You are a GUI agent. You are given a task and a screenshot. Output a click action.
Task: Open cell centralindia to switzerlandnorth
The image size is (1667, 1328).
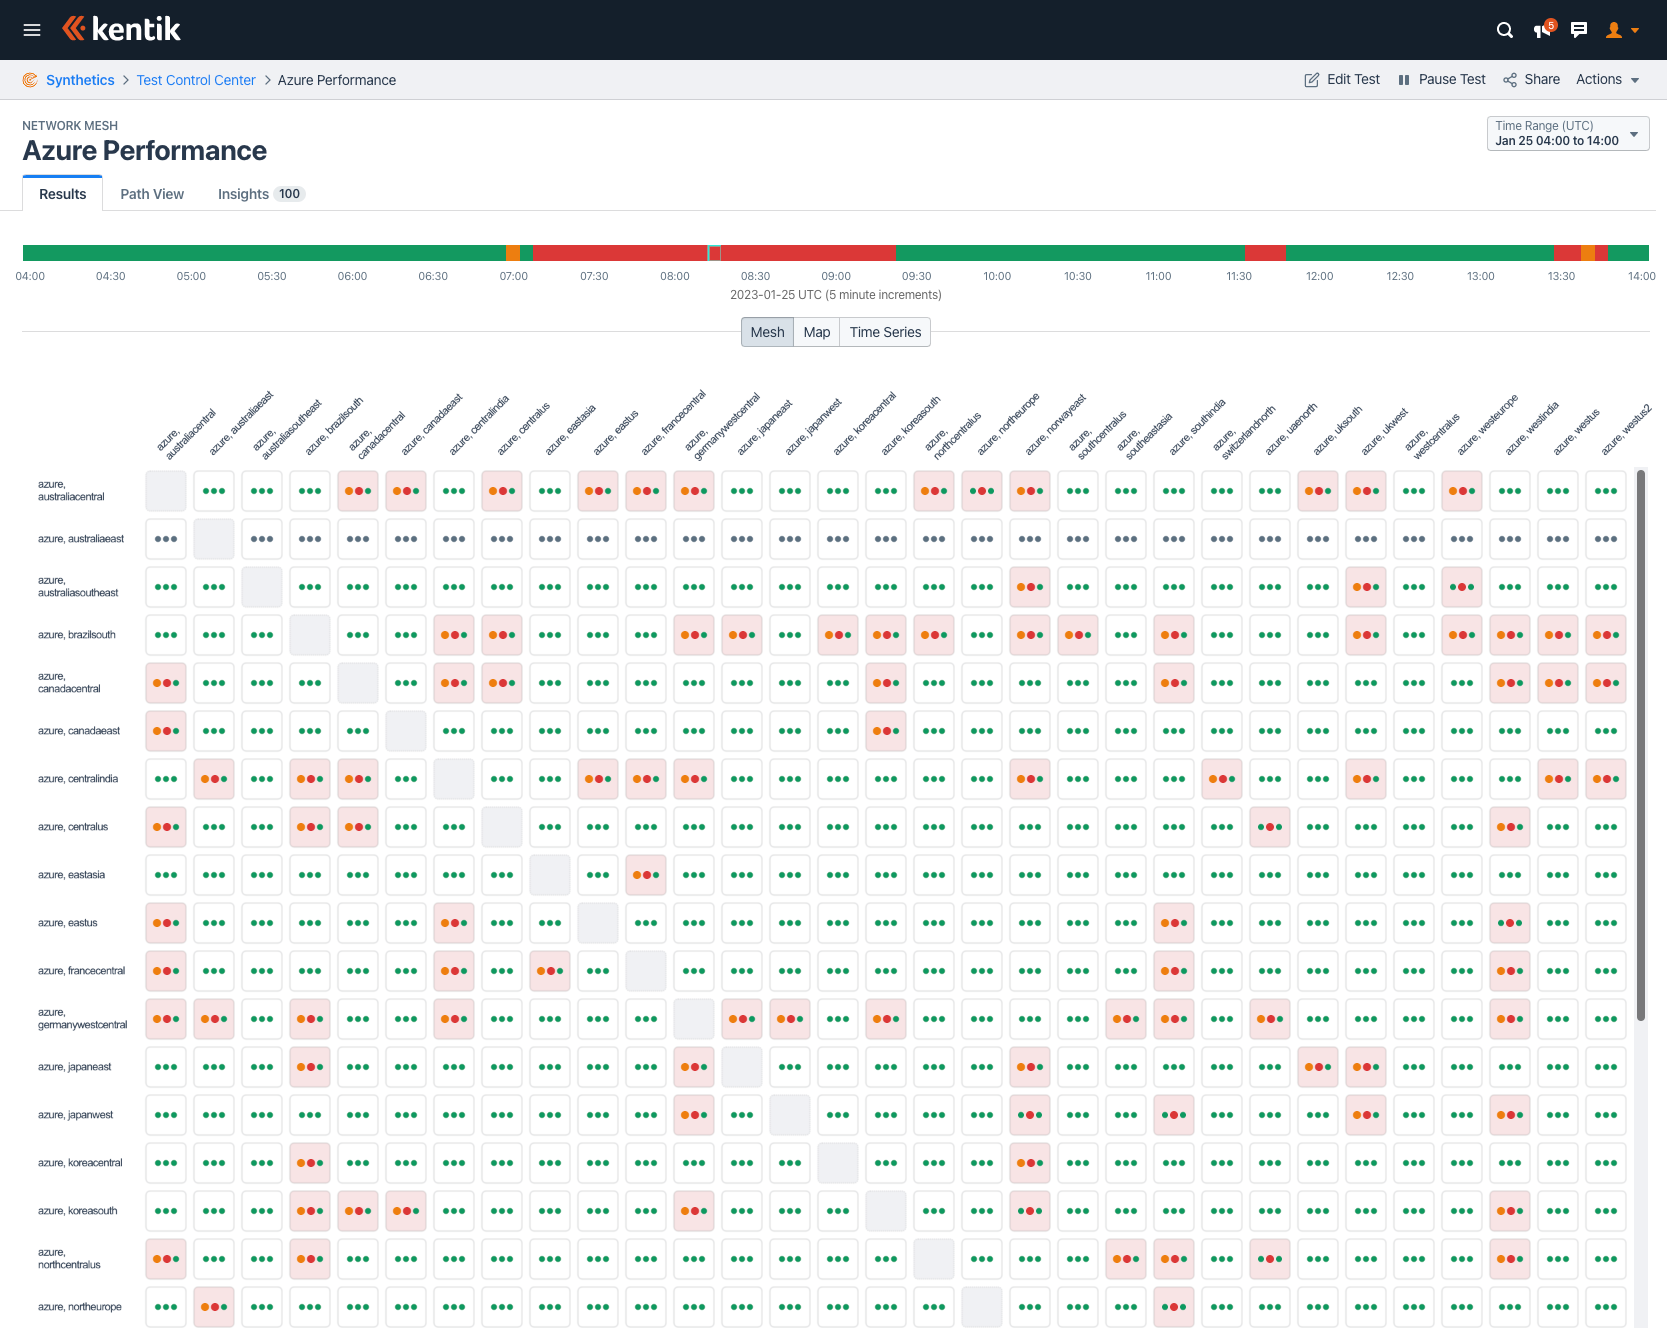point(1222,779)
